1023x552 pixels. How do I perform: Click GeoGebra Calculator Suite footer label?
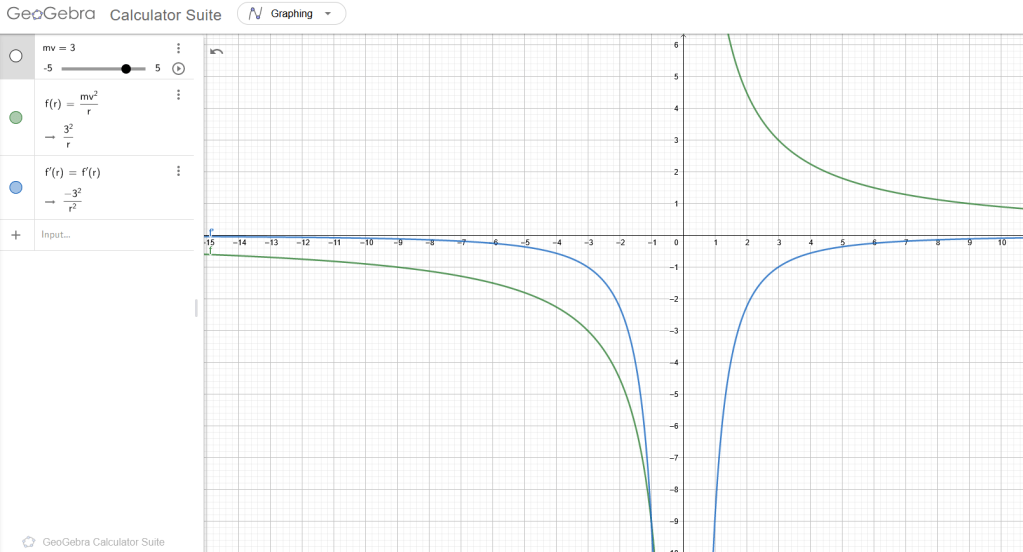(x=103, y=542)
